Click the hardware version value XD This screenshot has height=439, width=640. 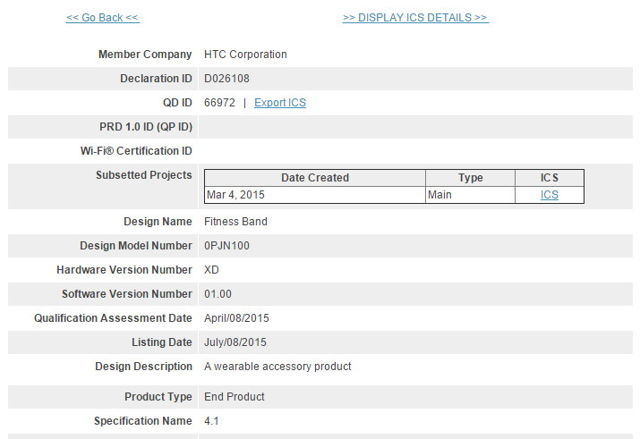coord(212,270)
